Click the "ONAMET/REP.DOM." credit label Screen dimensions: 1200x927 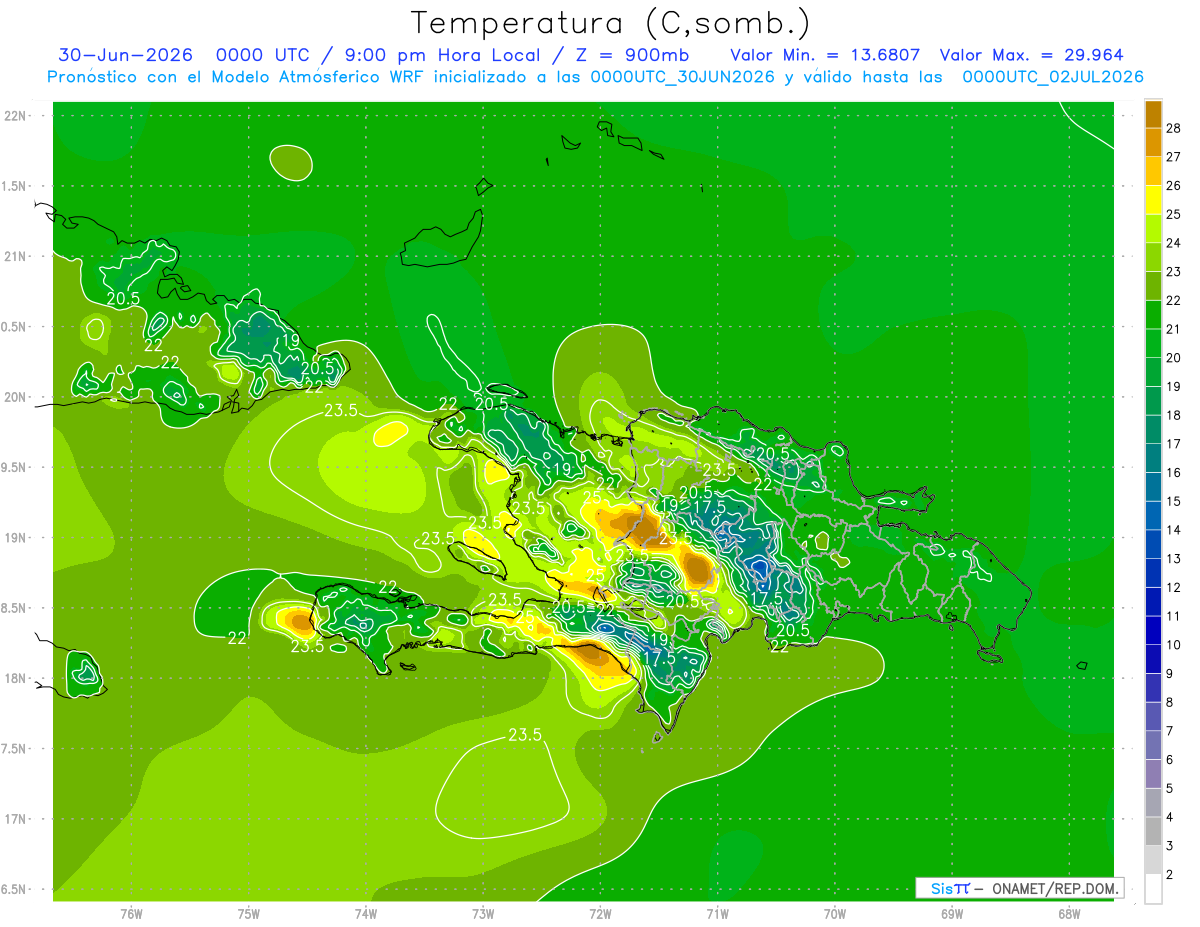tap(1053, 888)
